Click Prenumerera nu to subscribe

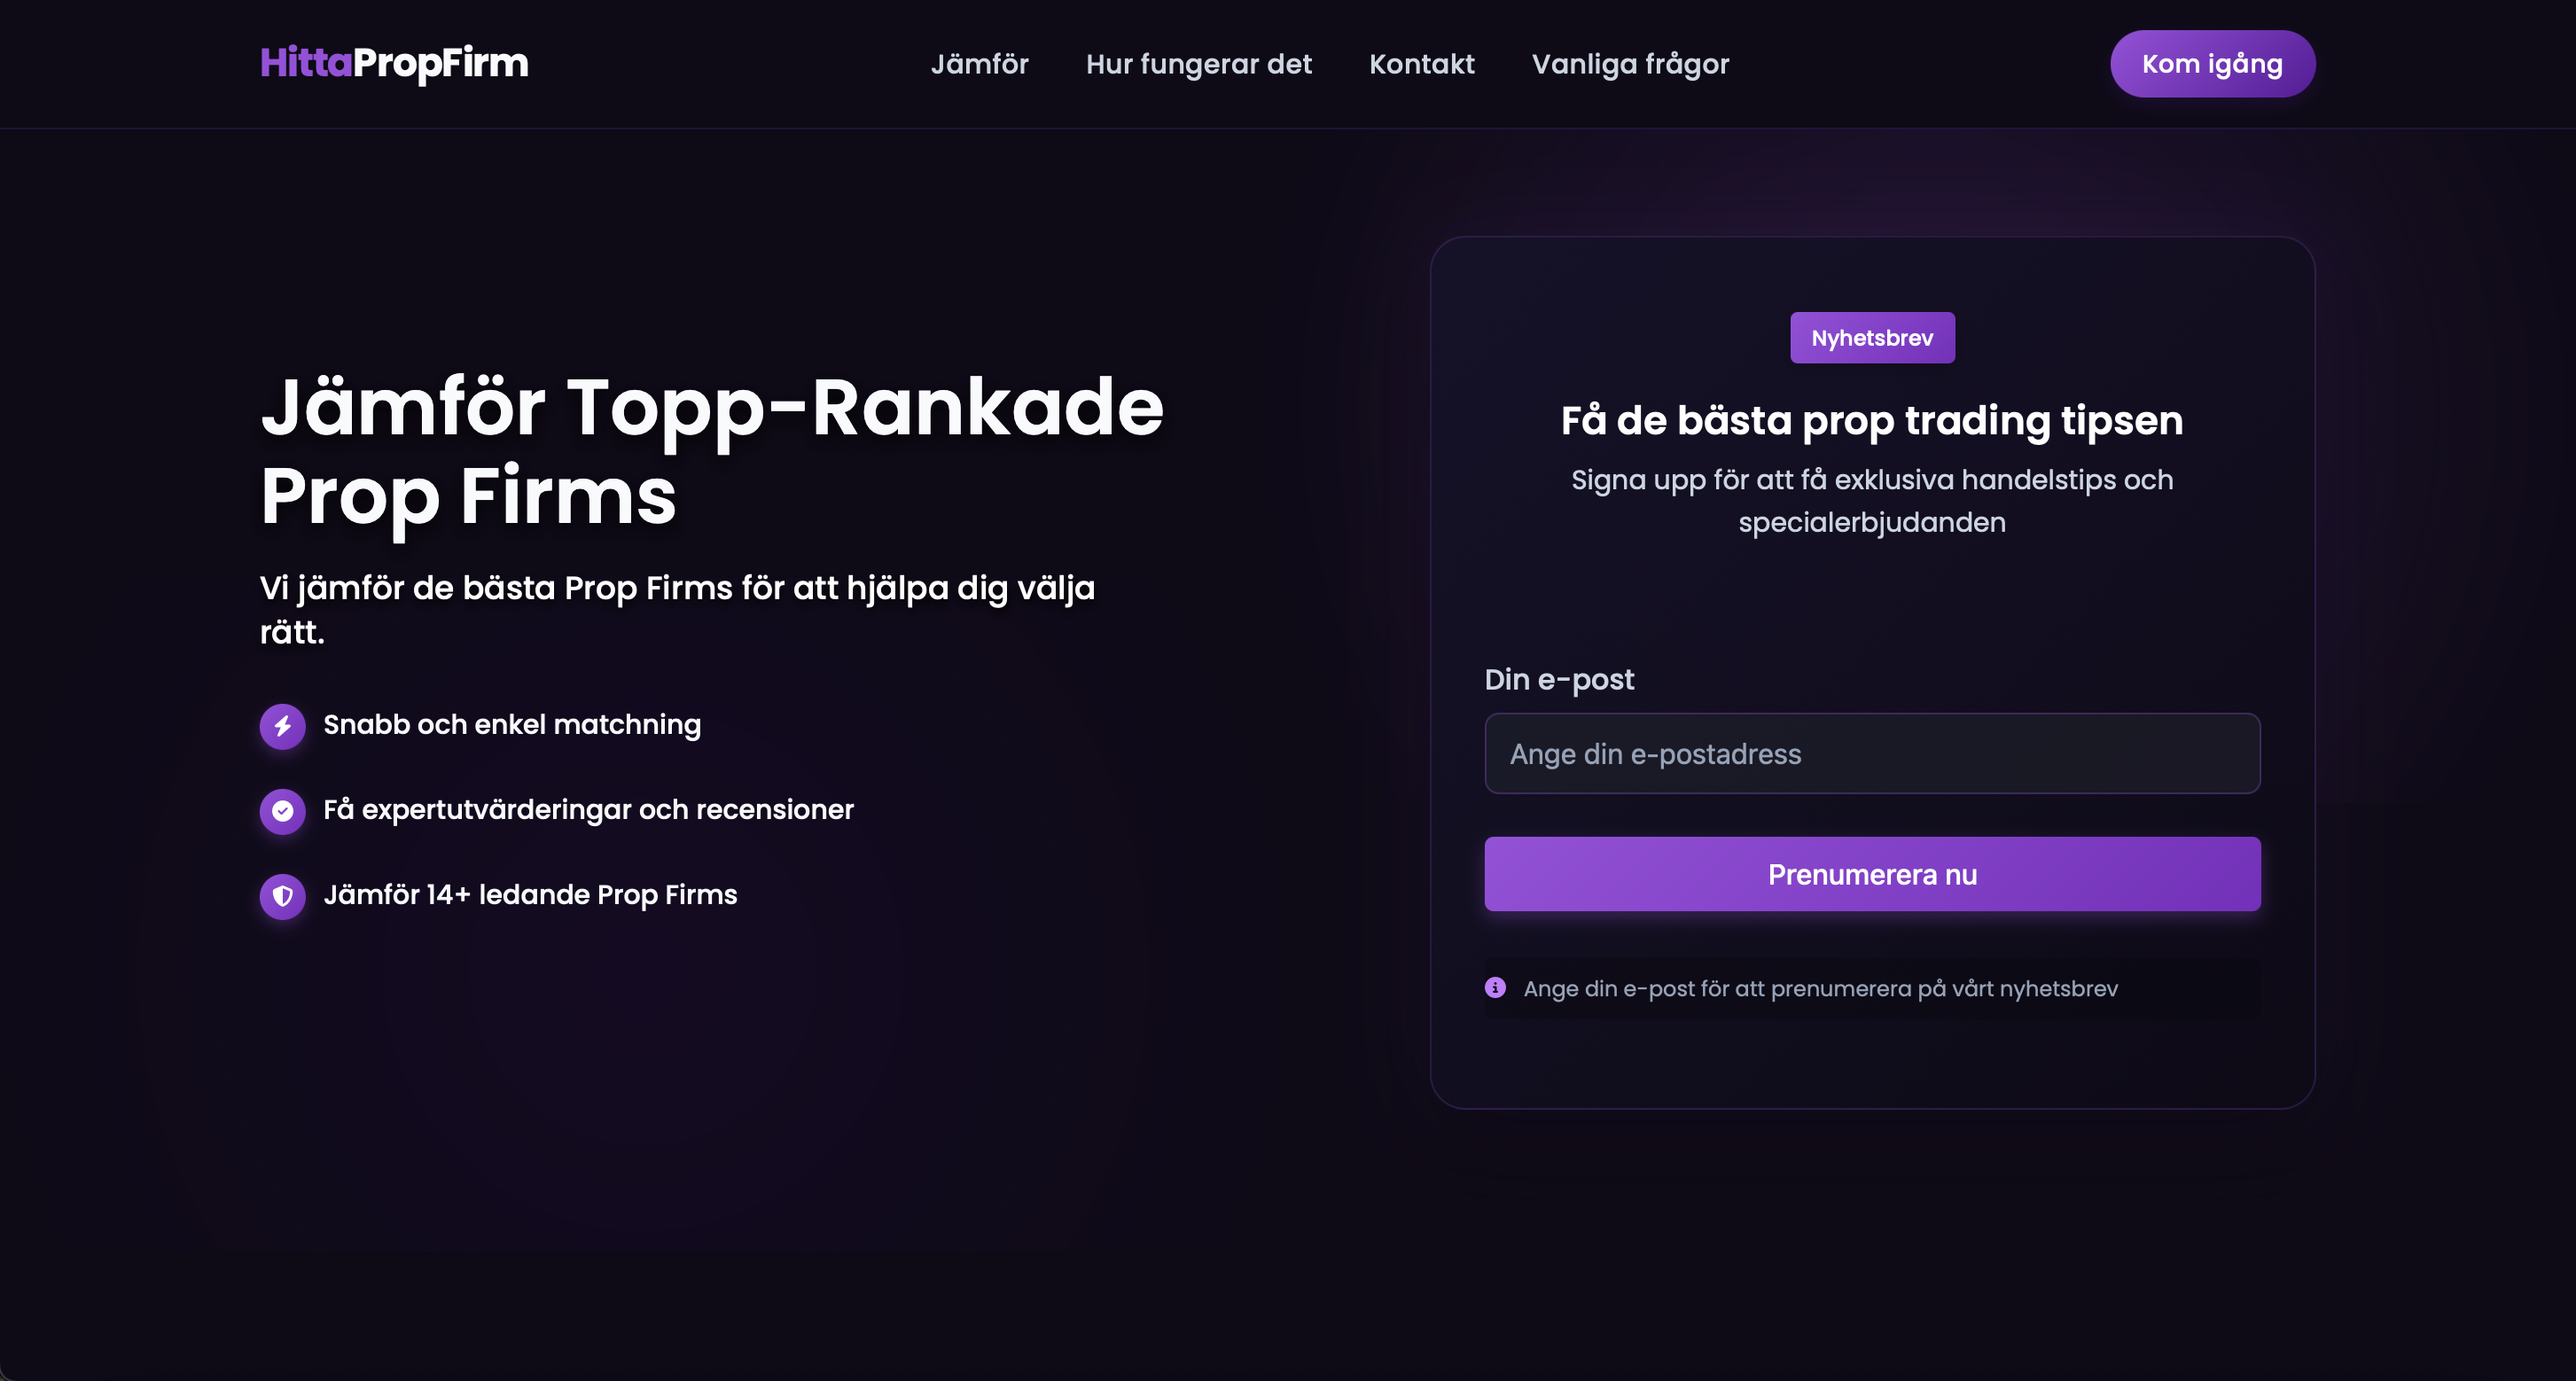pos(1872,874)
